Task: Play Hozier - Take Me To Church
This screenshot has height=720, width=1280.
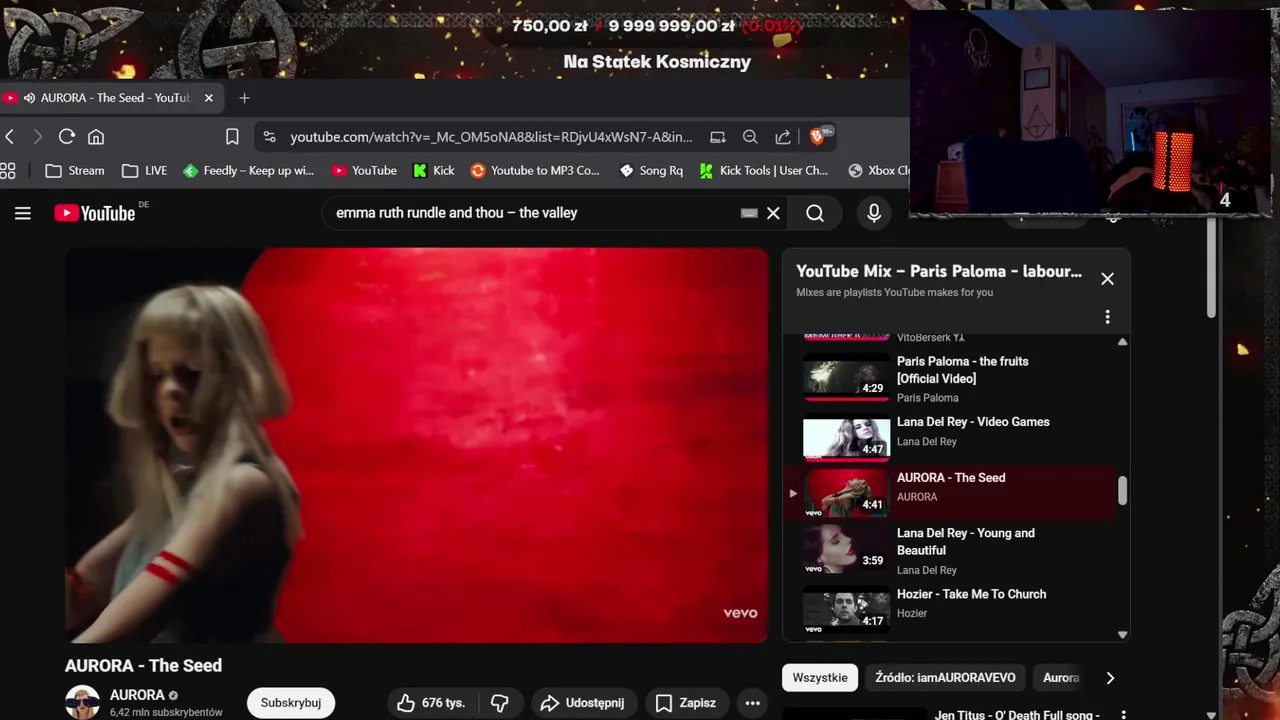Action: click(950, 608)
